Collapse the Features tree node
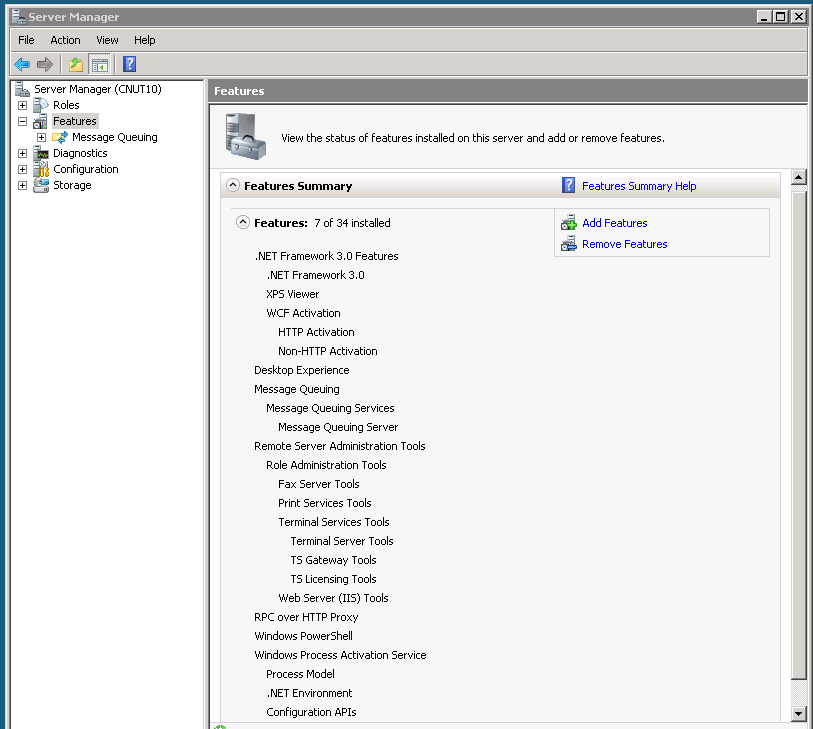 pyautogui.click(x=22, y=121)
